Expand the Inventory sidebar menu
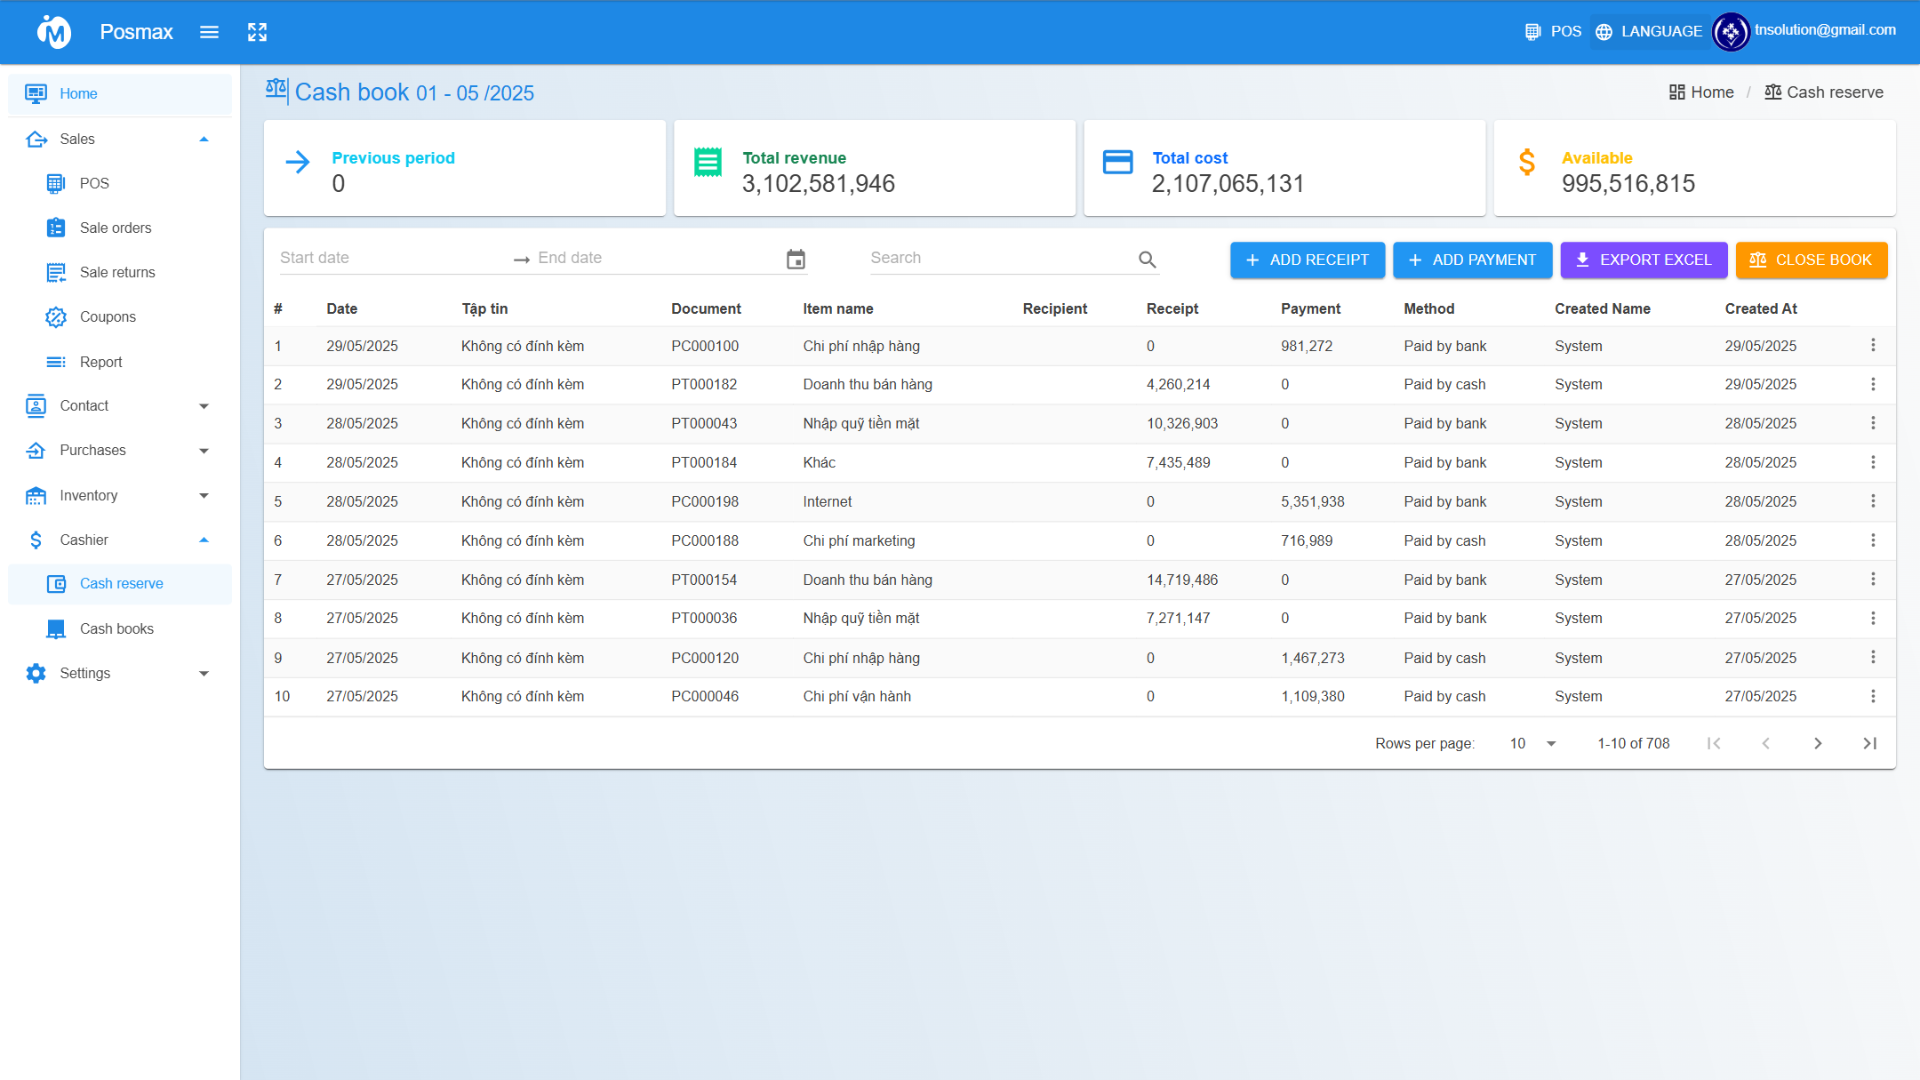This screenshot has width=1920, height=1080. coord(204,495)
